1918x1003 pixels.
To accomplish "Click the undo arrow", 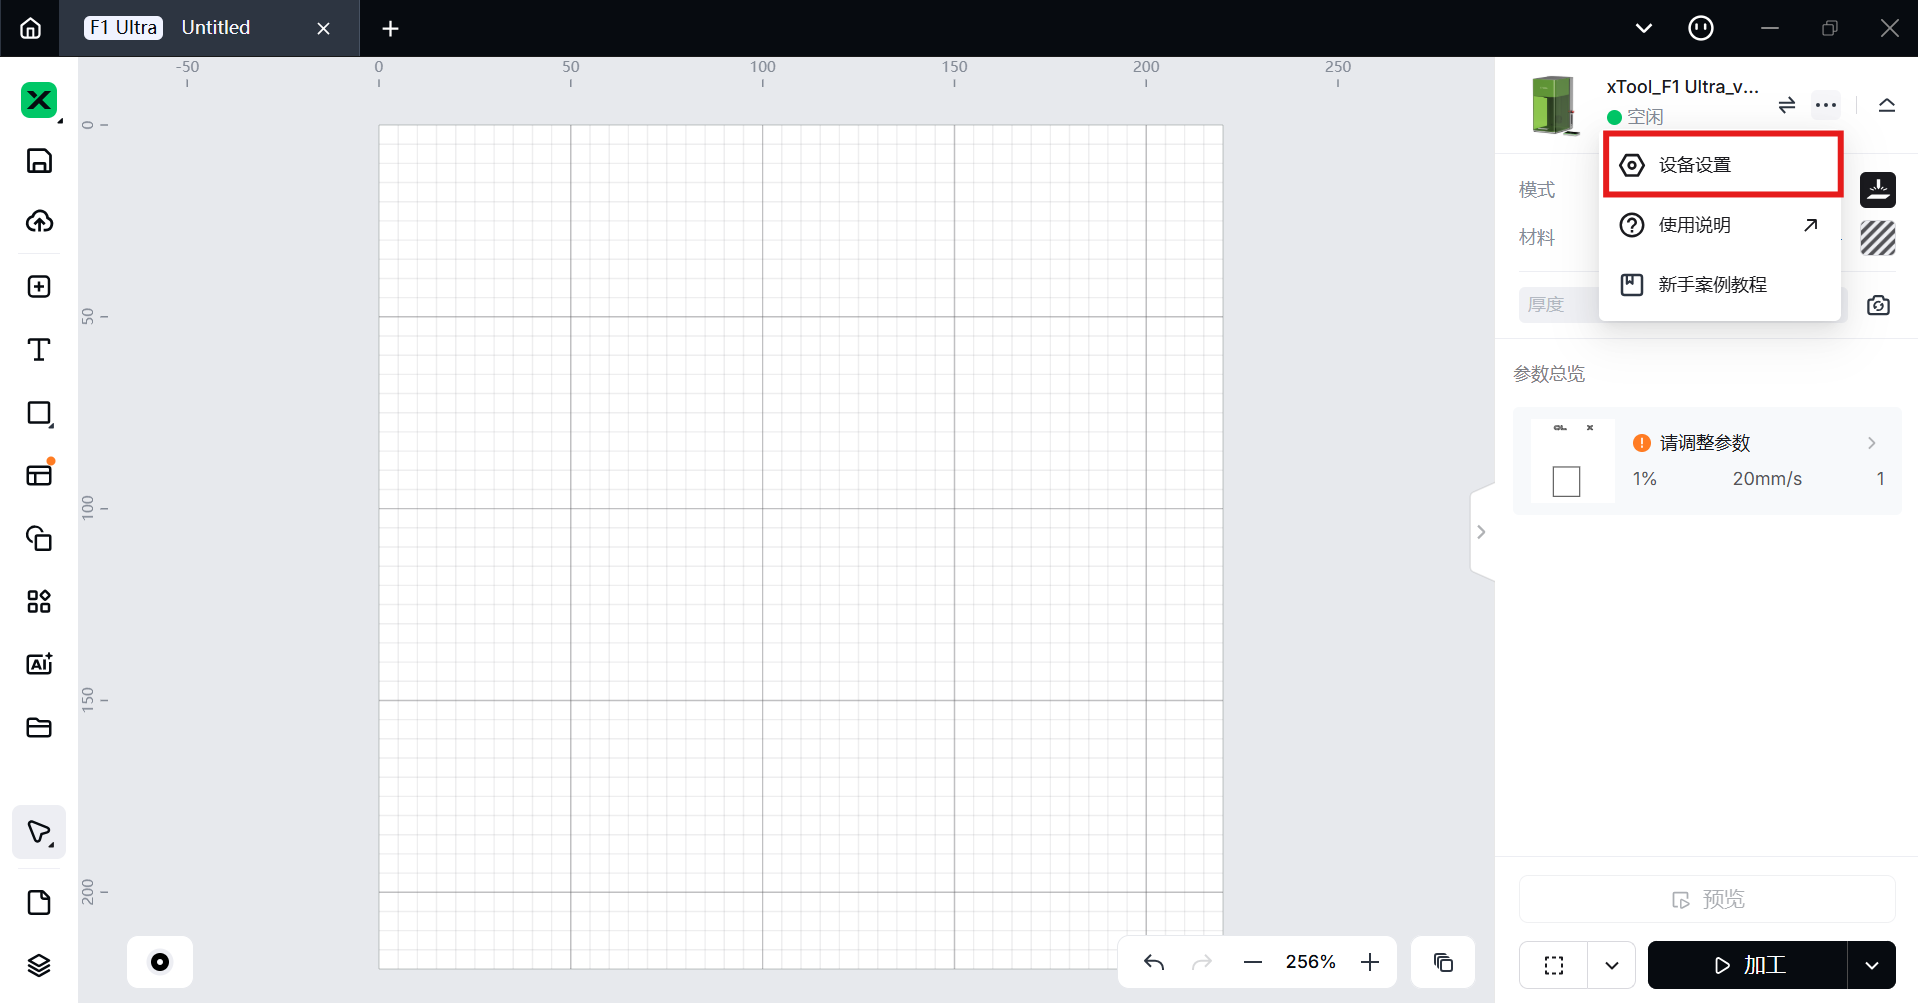I will pos(1154,962).
